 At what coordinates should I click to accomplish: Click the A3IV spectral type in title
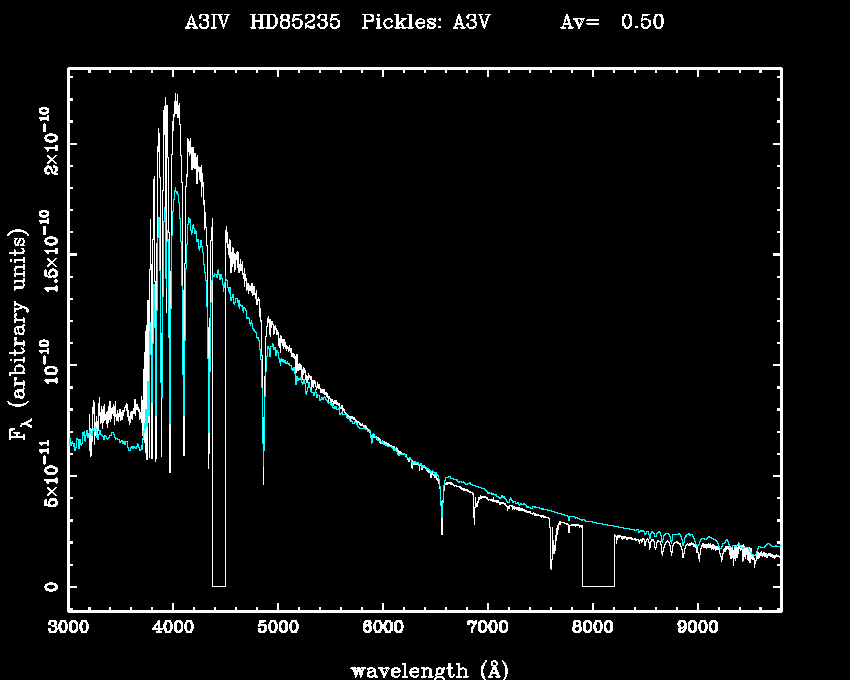pyautogui.click(x=206, y=23)
